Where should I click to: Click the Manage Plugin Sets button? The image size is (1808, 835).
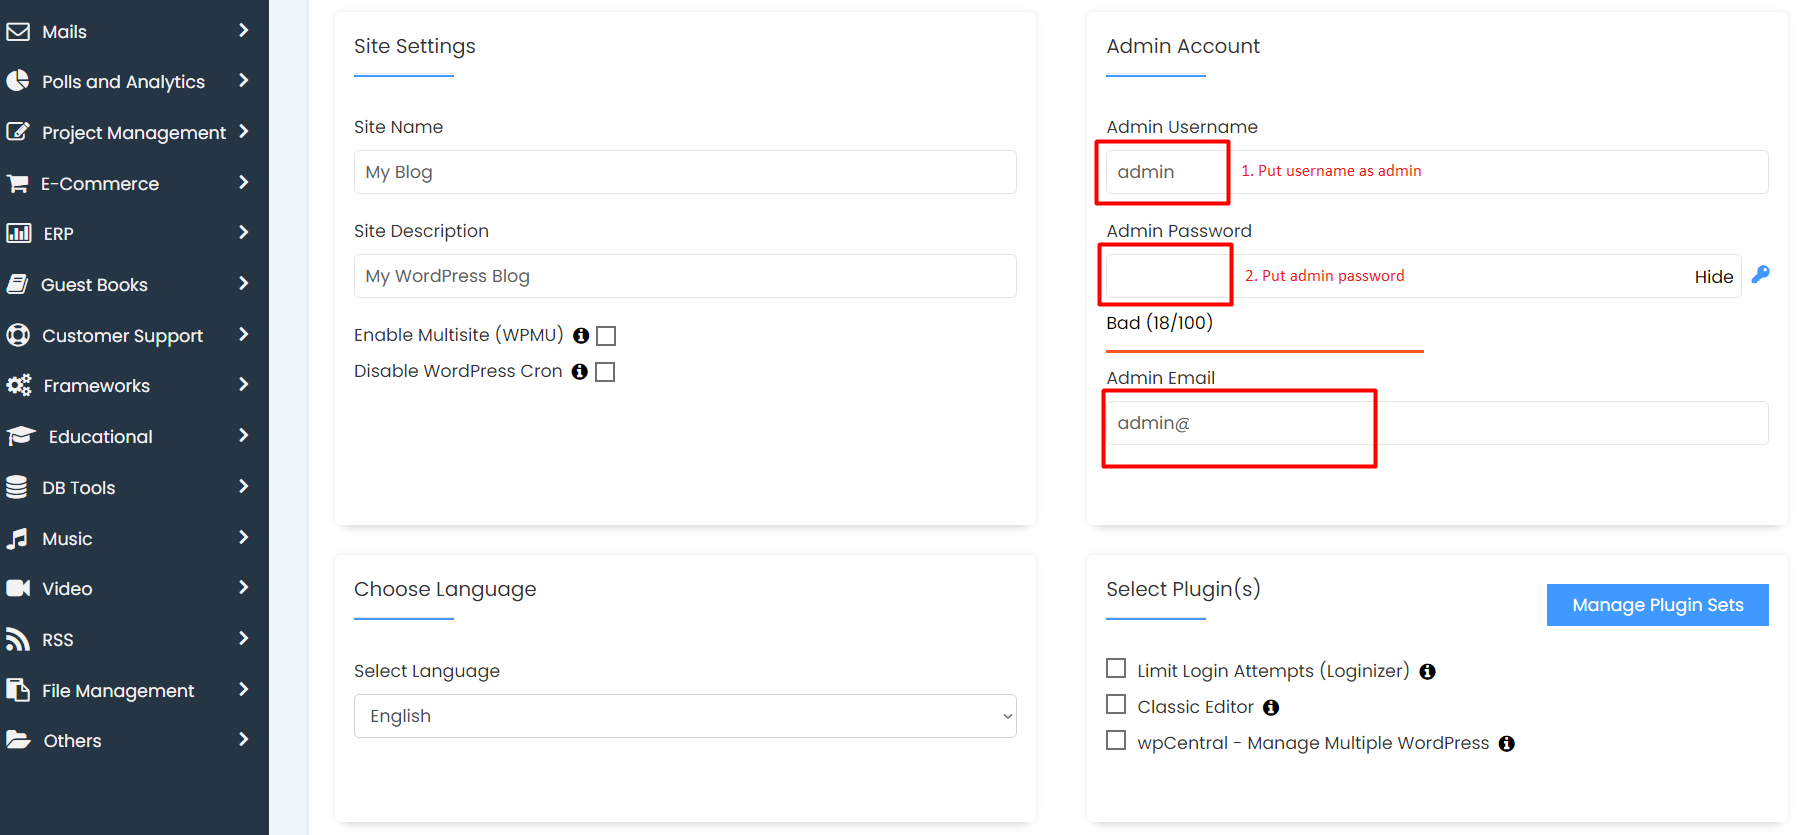point(1657,605)
